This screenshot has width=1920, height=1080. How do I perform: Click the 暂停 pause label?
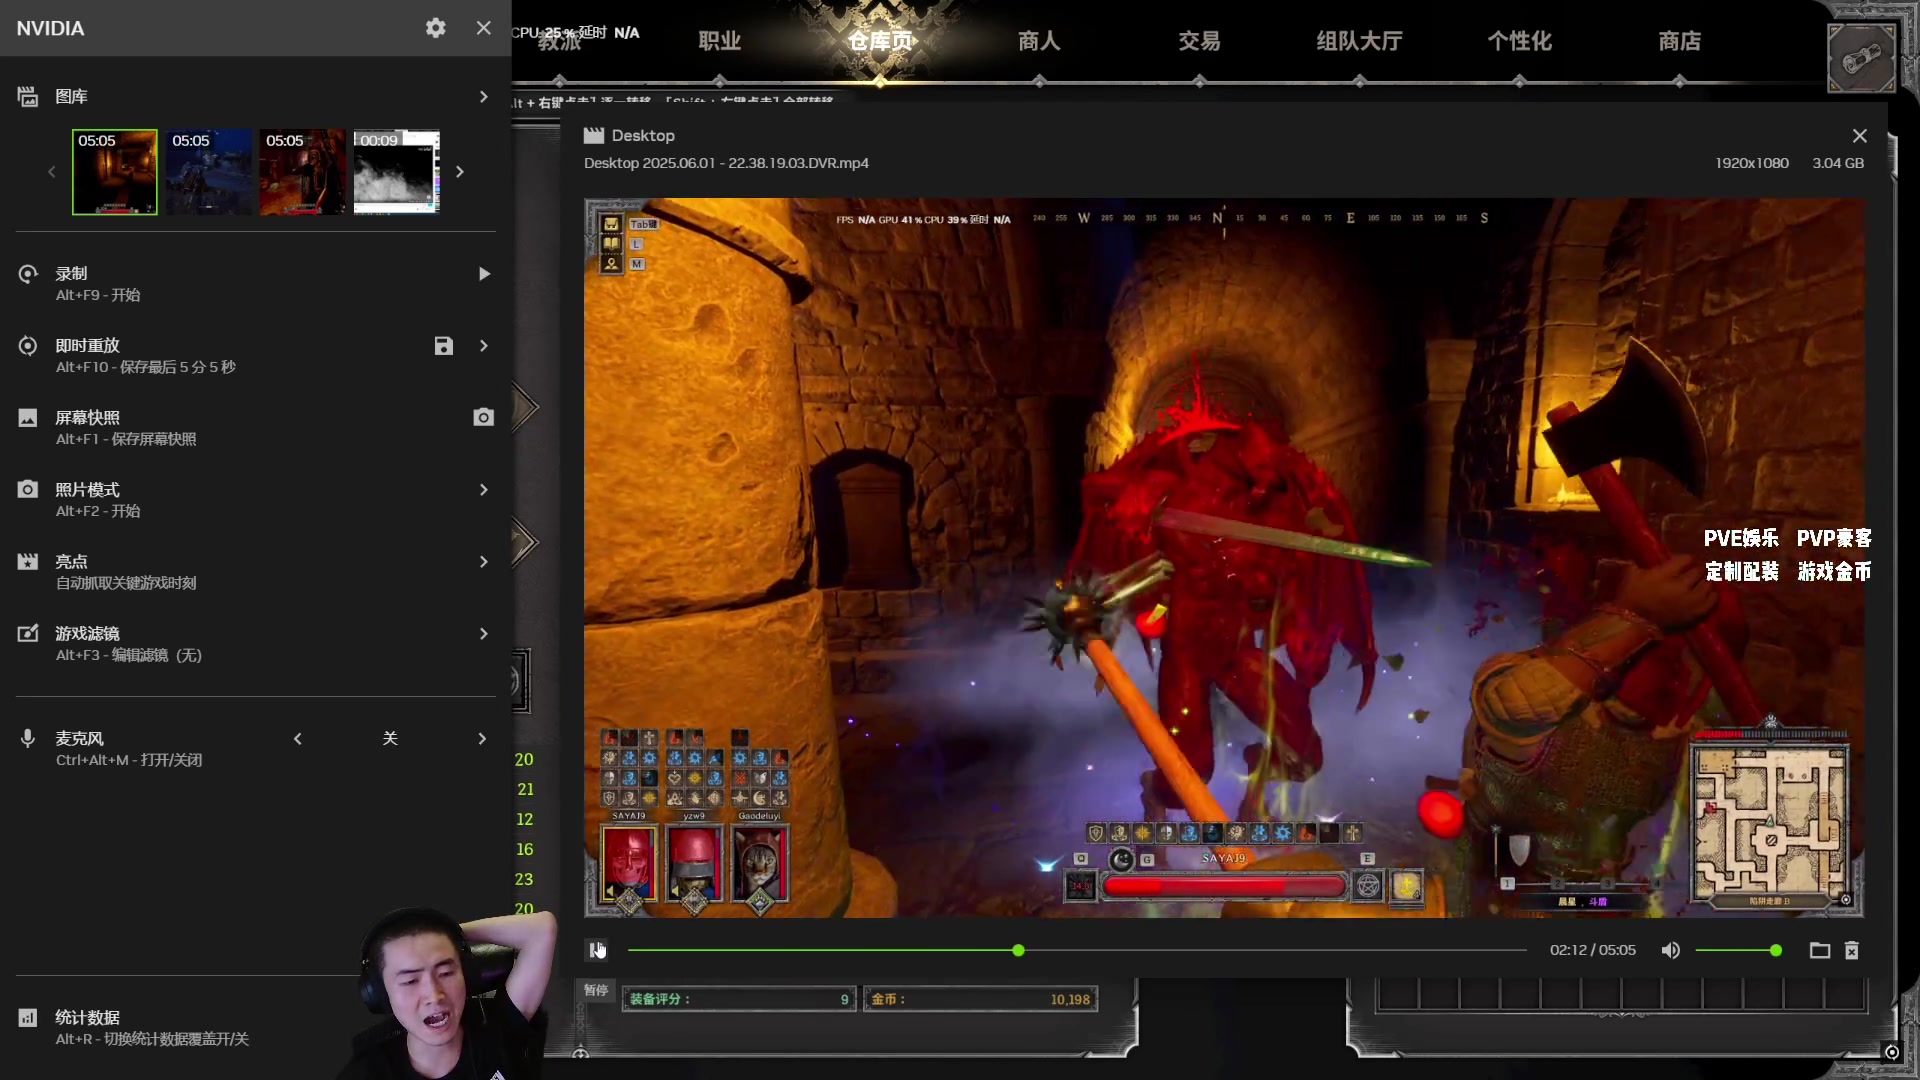pyautogui.click(x=596, y=990)
